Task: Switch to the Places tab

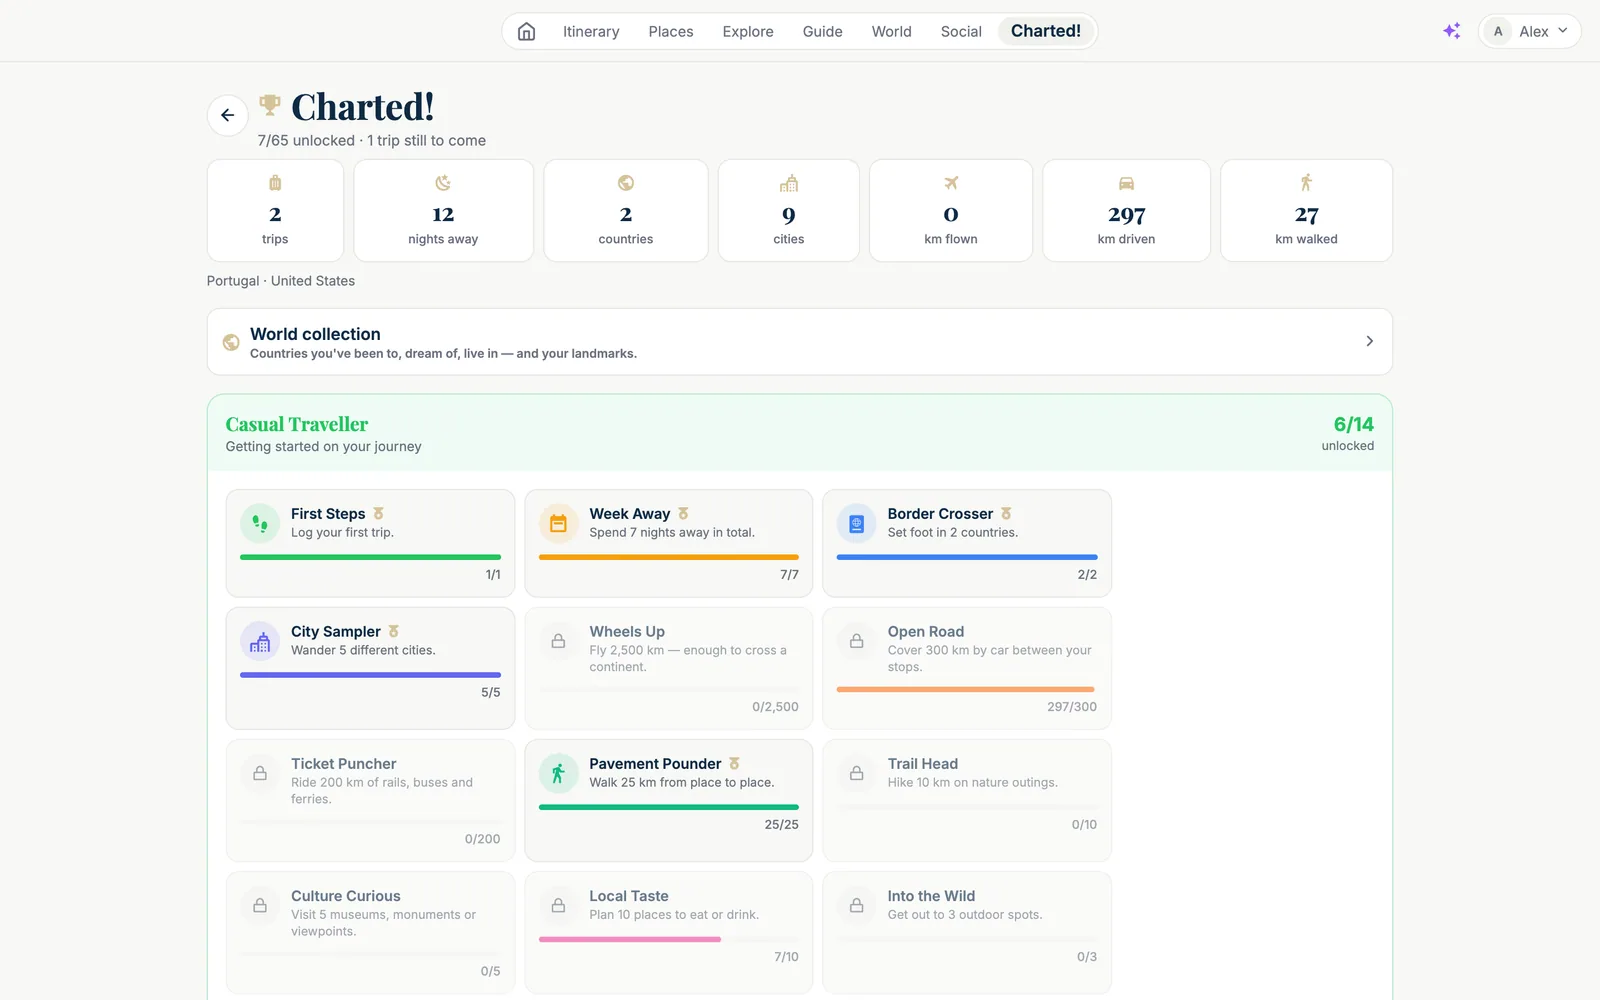Action: pos(671,31)
